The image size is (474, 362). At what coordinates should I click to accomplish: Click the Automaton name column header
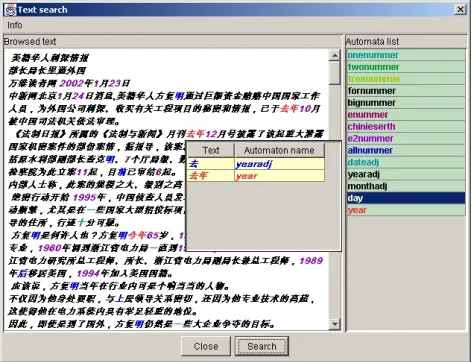[279, 150]
